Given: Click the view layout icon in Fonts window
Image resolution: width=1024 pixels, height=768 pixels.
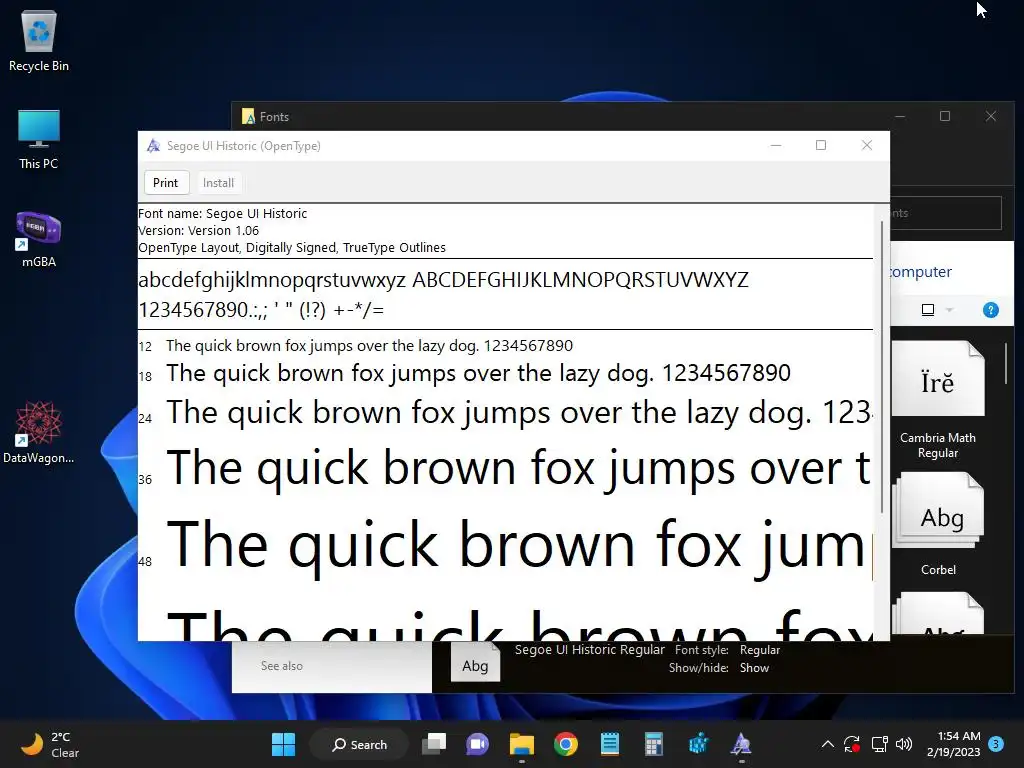Looking at the screenshot, I should (x=927, y=310).
